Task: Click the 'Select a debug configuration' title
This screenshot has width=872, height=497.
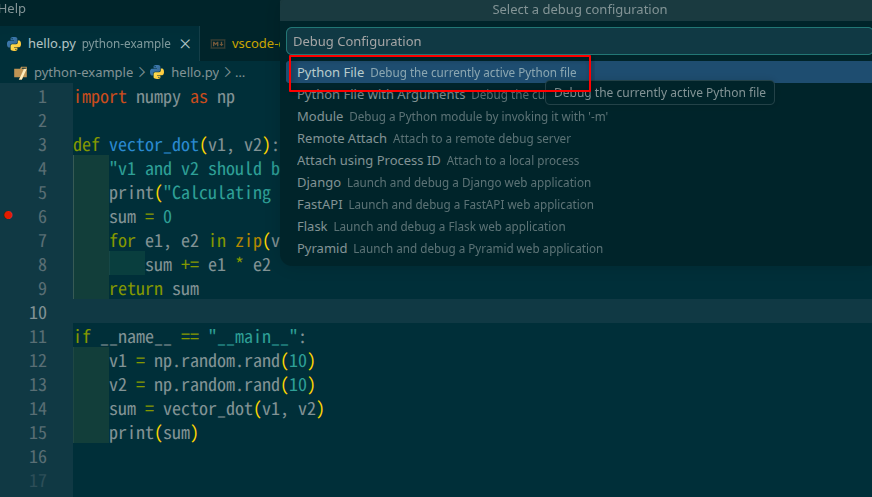Action: tap(579, 9)
